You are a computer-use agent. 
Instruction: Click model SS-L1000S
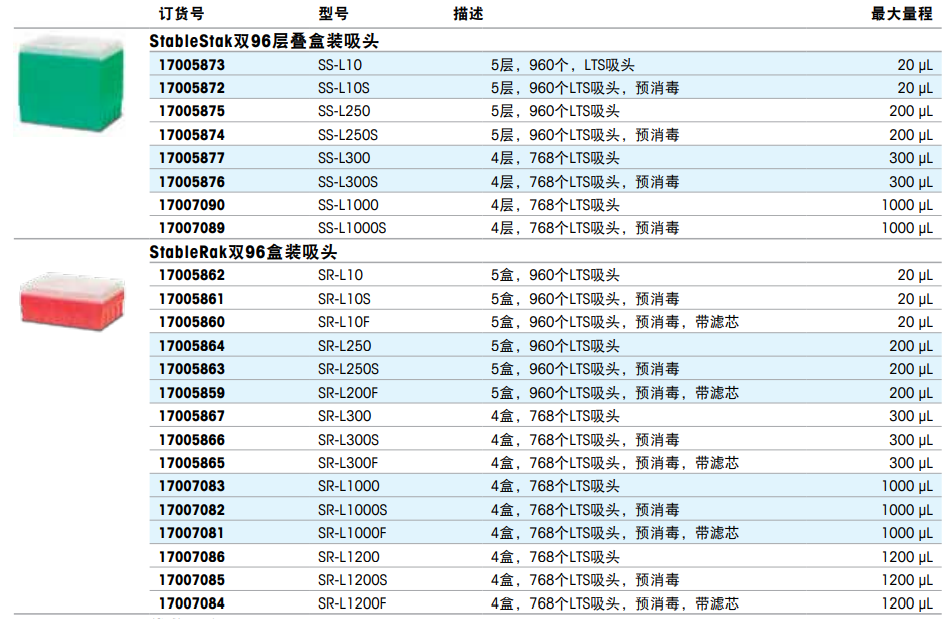click(352, 228)
